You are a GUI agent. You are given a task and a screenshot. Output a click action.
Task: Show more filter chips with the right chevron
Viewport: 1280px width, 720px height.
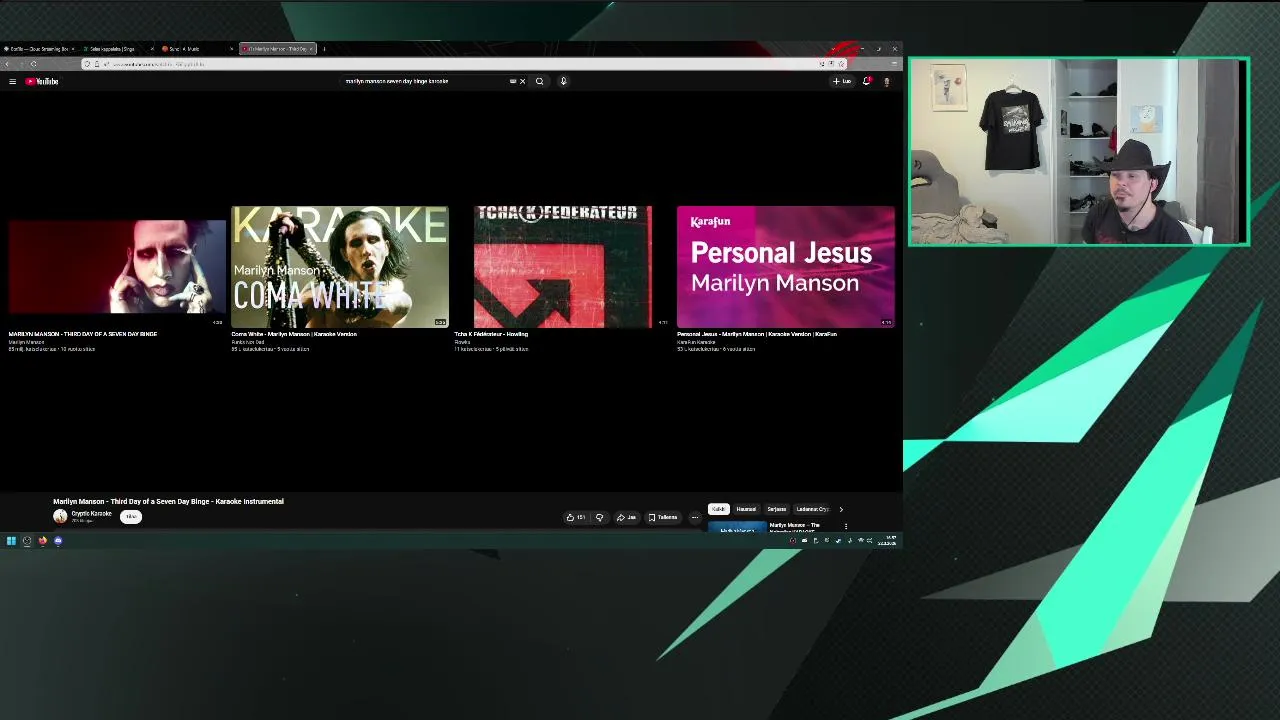pos(841,509)
